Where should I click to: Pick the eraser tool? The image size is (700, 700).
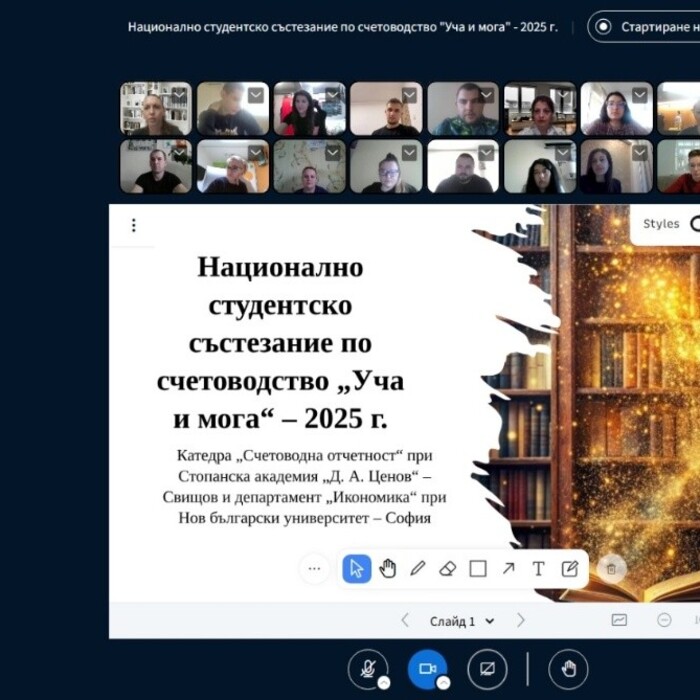pyautogui.click(x=448, y=569)
